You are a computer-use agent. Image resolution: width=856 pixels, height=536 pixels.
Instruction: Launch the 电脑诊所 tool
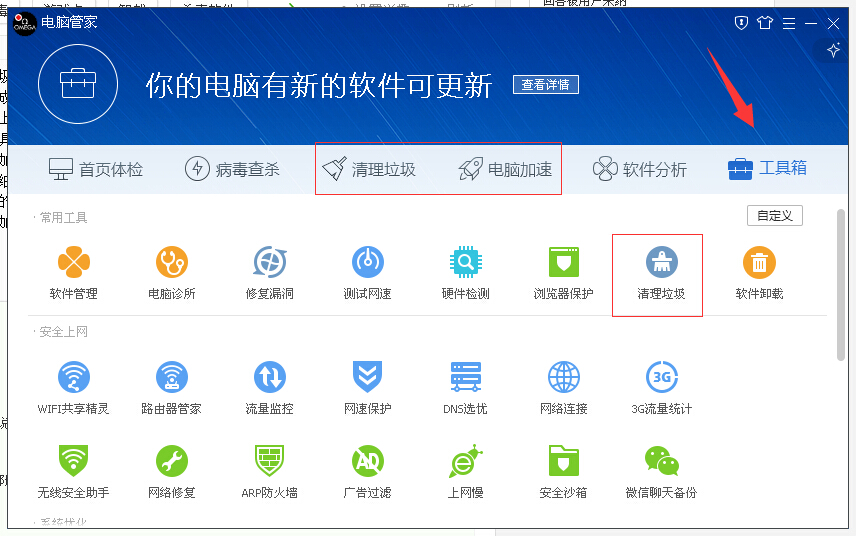tap(171, 273)
